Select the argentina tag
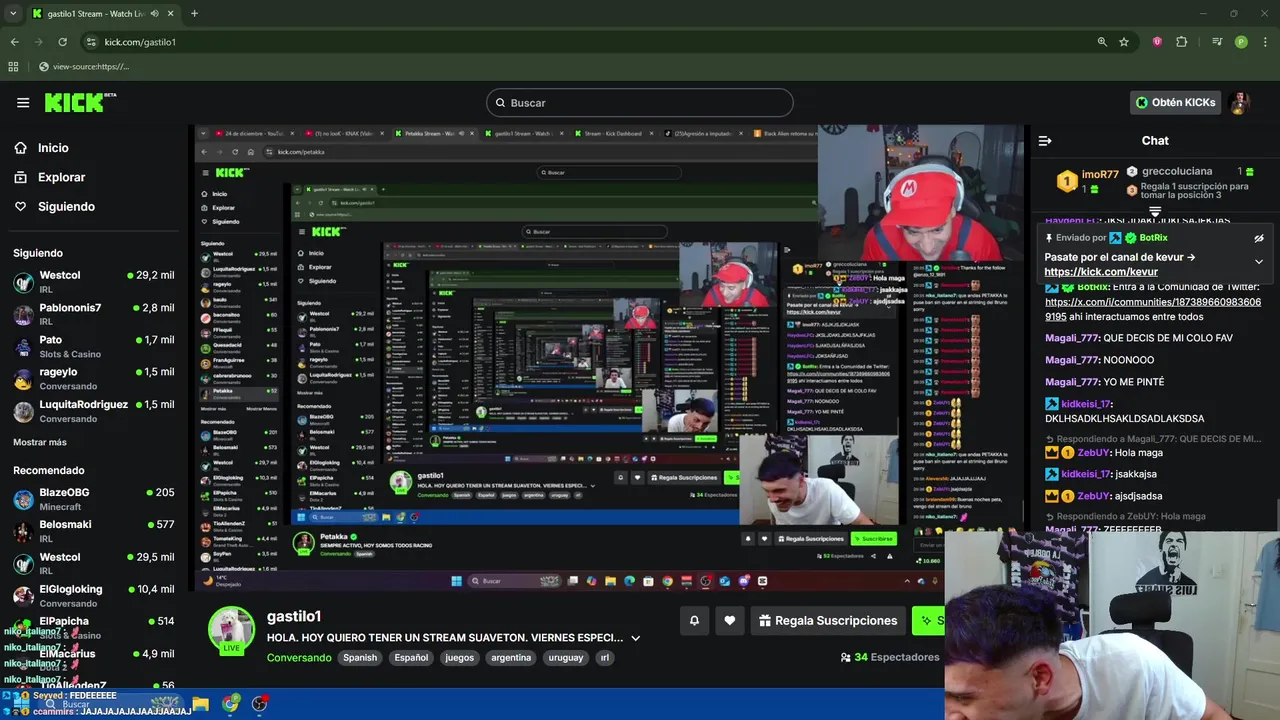The height and width of the screenshot is (720, 1280). 511,658
